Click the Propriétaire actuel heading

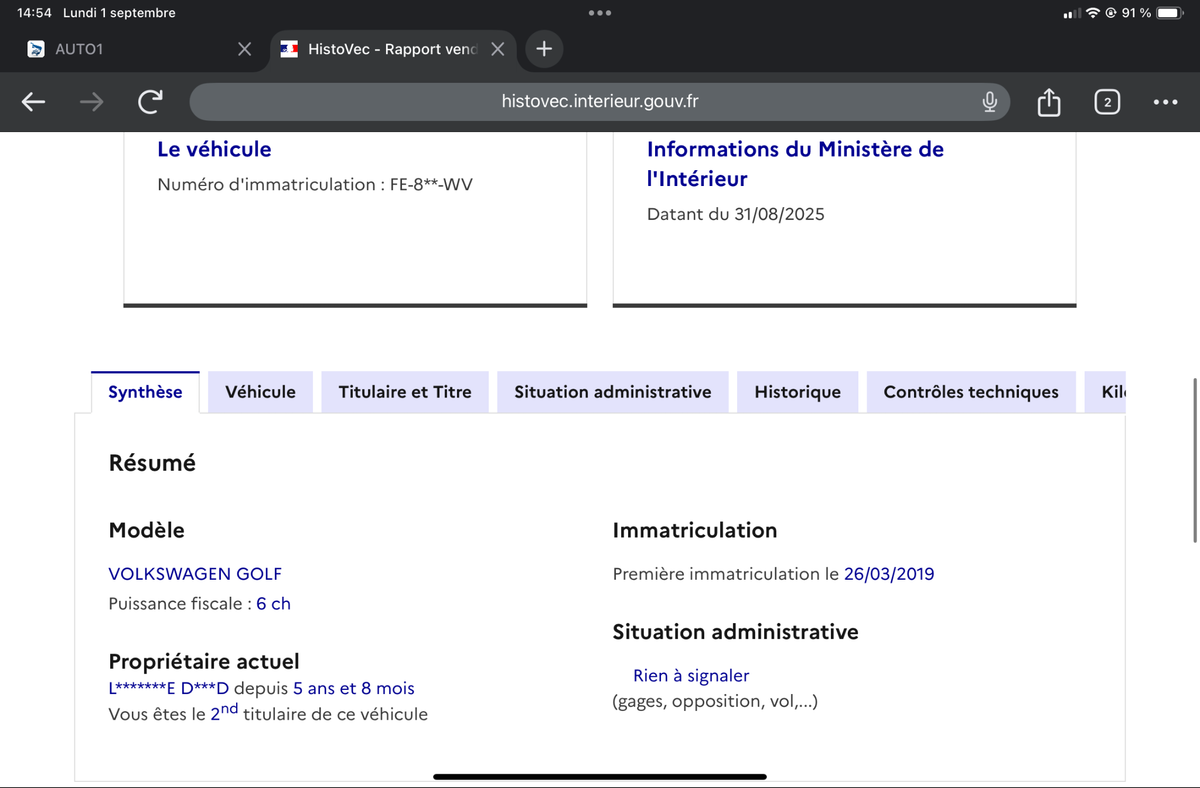point(204,661)
